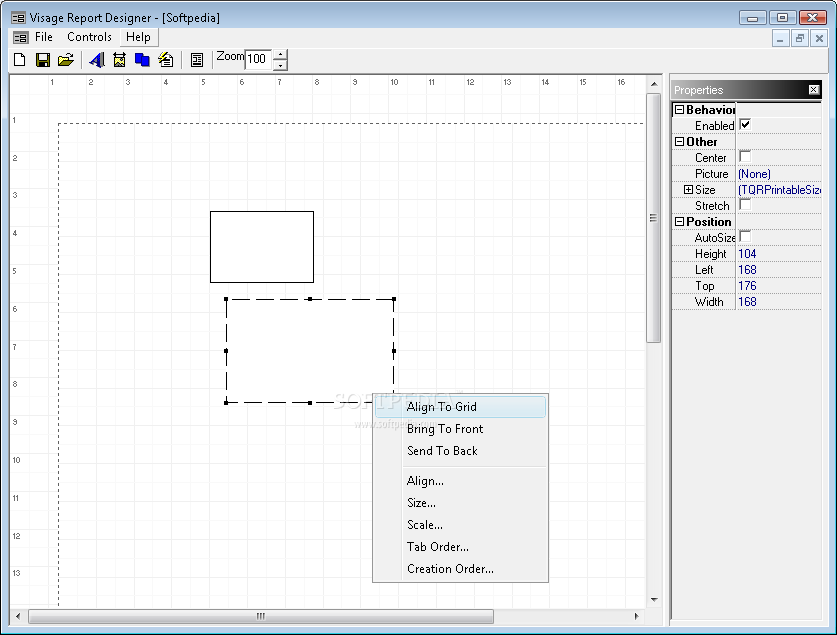Click the top-middle resize handle of selection
Image resolution: width=837 pixels, height=635 pixels.
click(310, 299)
